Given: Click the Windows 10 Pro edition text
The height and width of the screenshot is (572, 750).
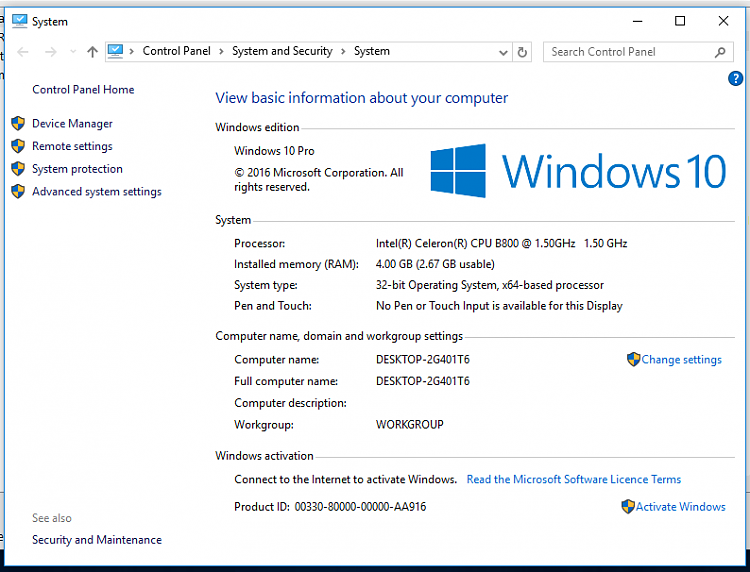Looking at the screenshot, I should (274, 151).
